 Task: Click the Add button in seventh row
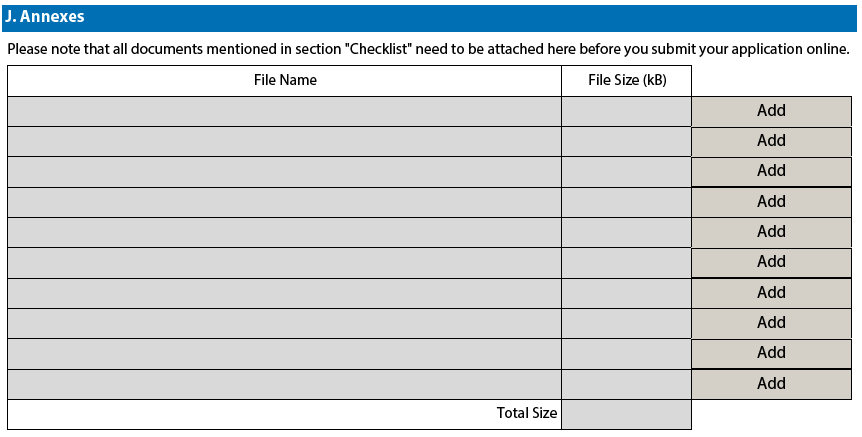771,293
